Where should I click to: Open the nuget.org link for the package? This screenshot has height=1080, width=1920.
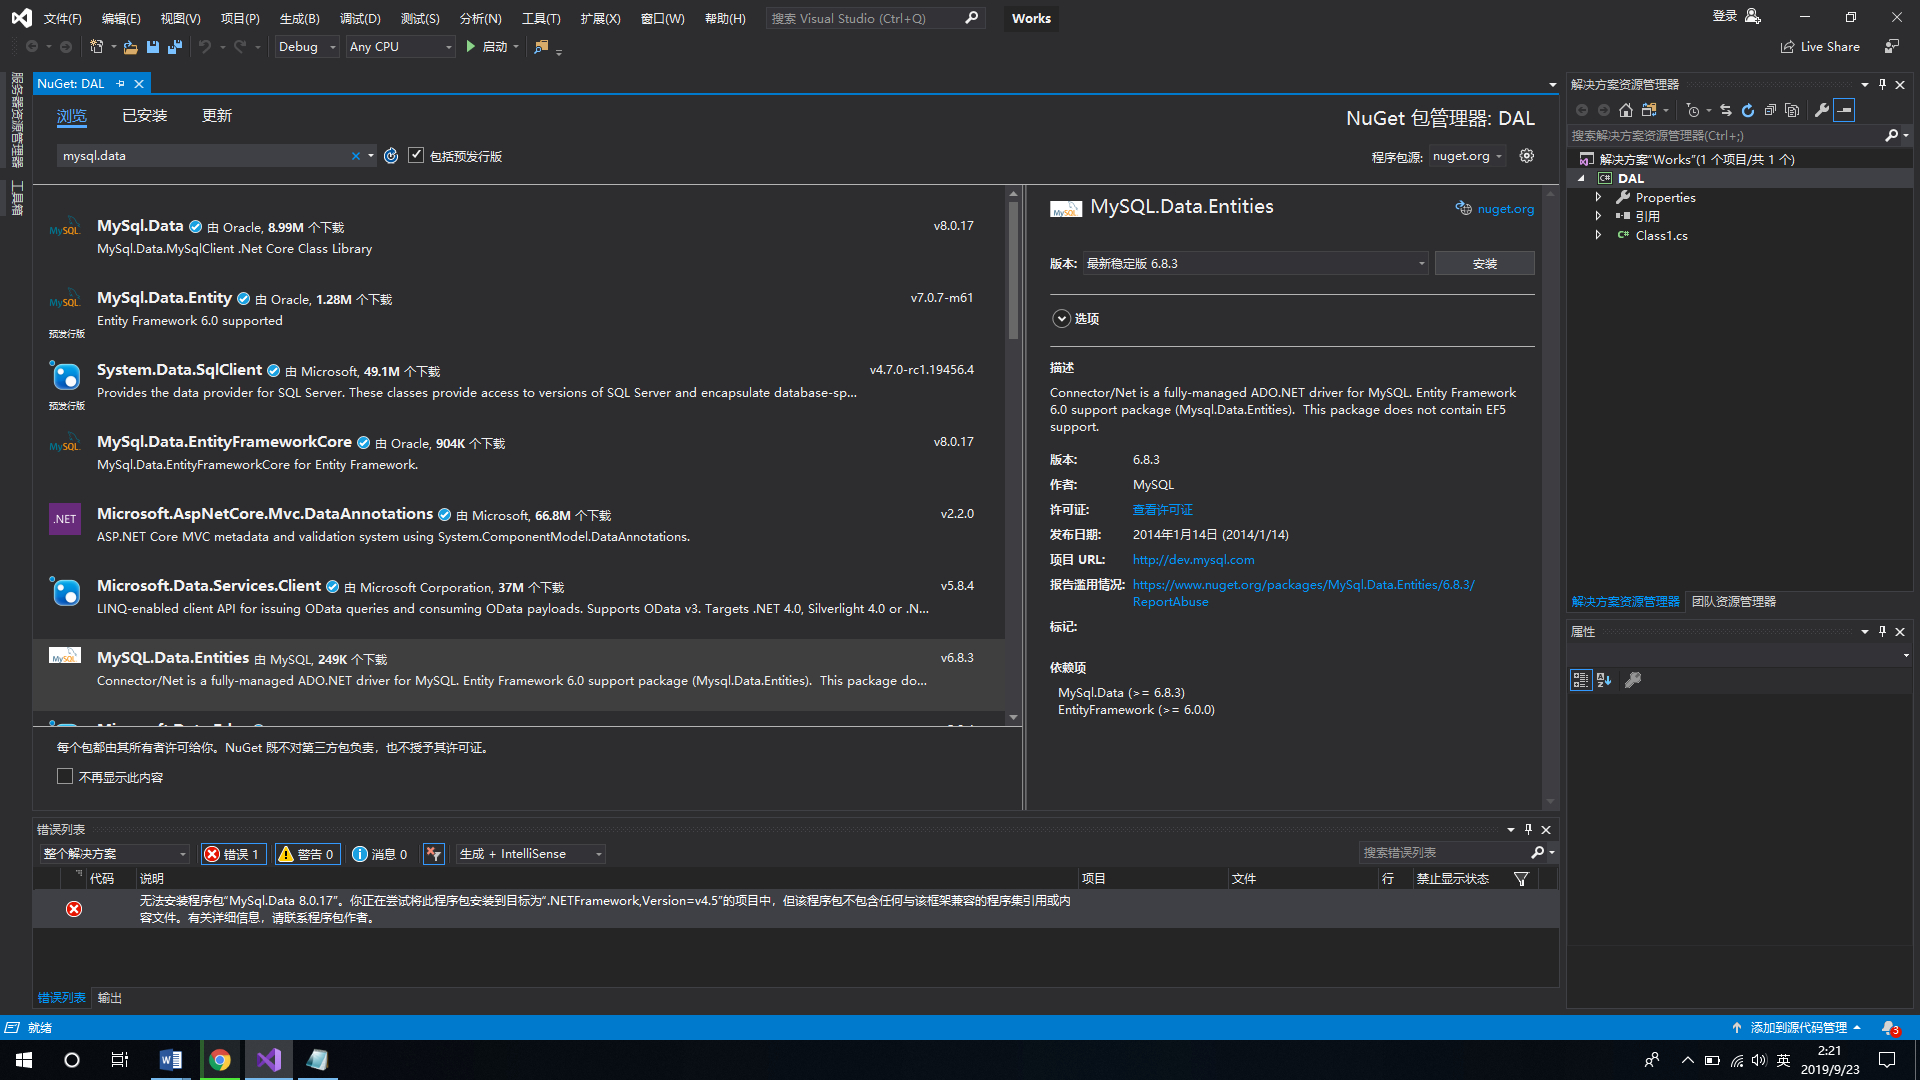point(1505,209)
